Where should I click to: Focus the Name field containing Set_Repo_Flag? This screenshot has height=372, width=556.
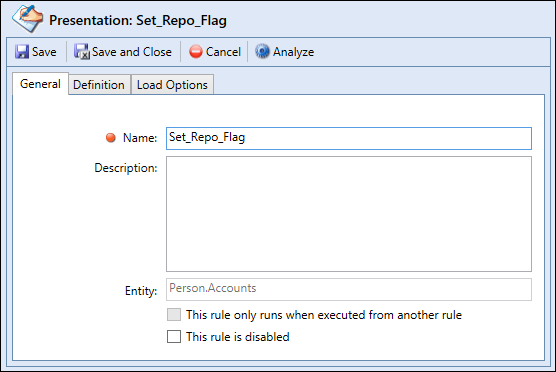click(349, 138)
